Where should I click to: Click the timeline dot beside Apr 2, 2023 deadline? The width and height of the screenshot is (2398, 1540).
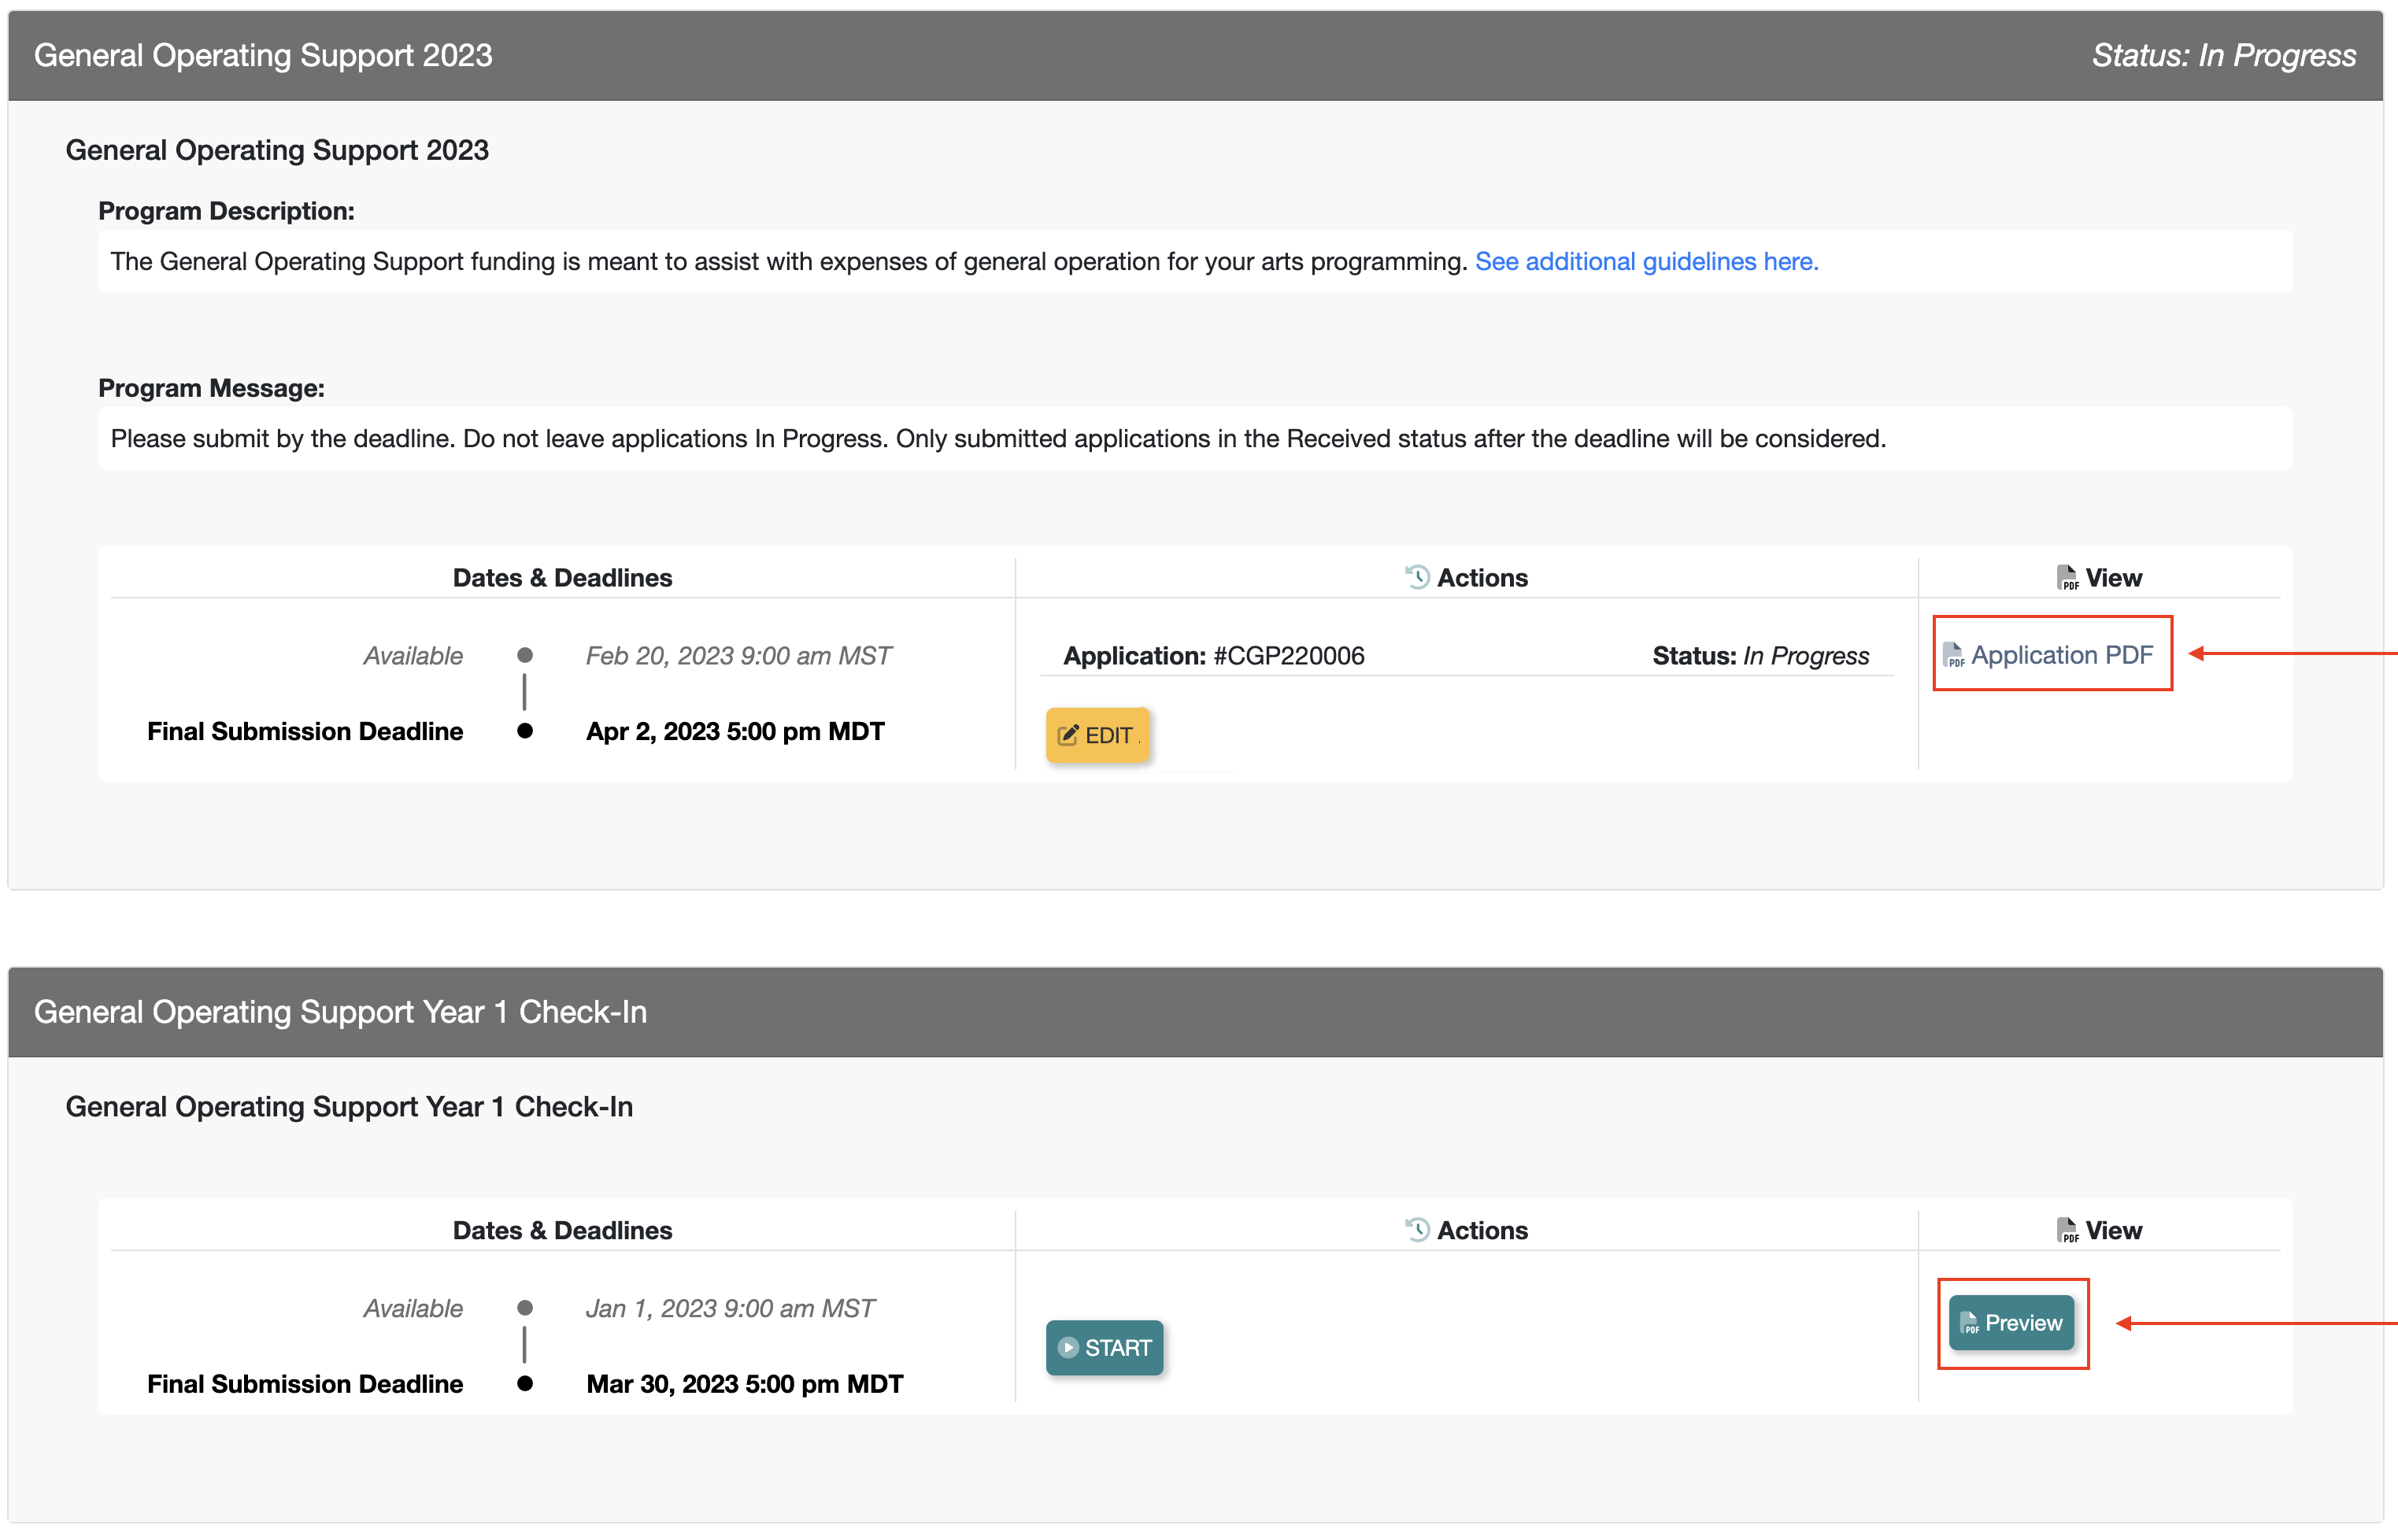[x=525, y=731]
